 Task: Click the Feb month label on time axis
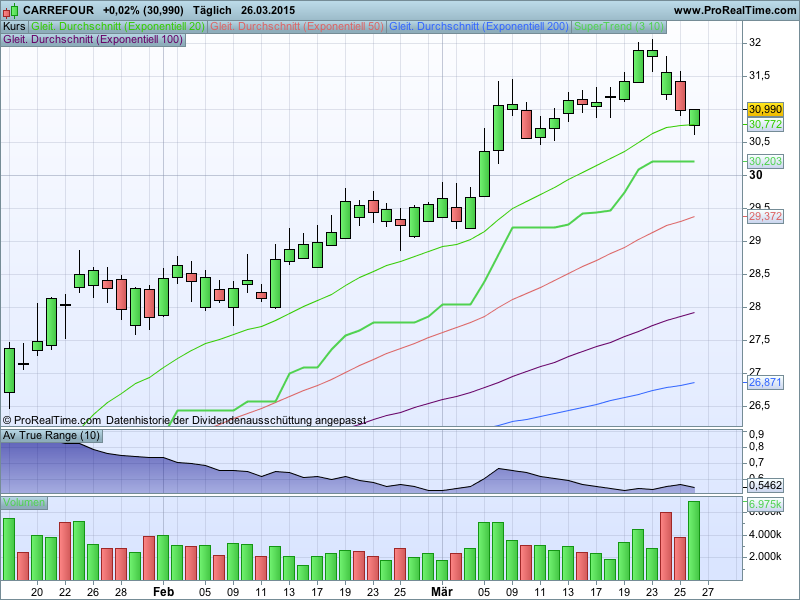(163, 592)
